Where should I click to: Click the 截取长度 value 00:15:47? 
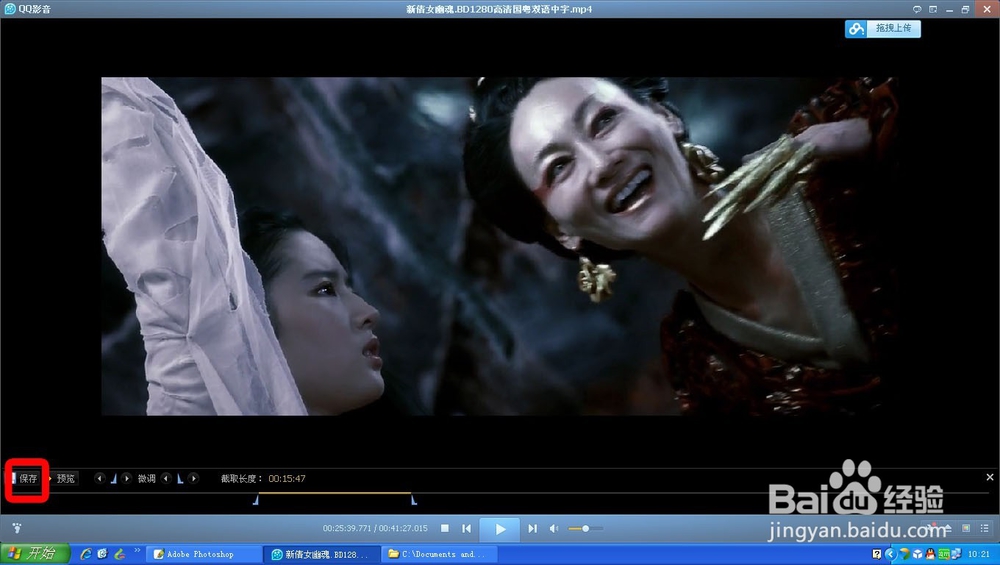287,478
